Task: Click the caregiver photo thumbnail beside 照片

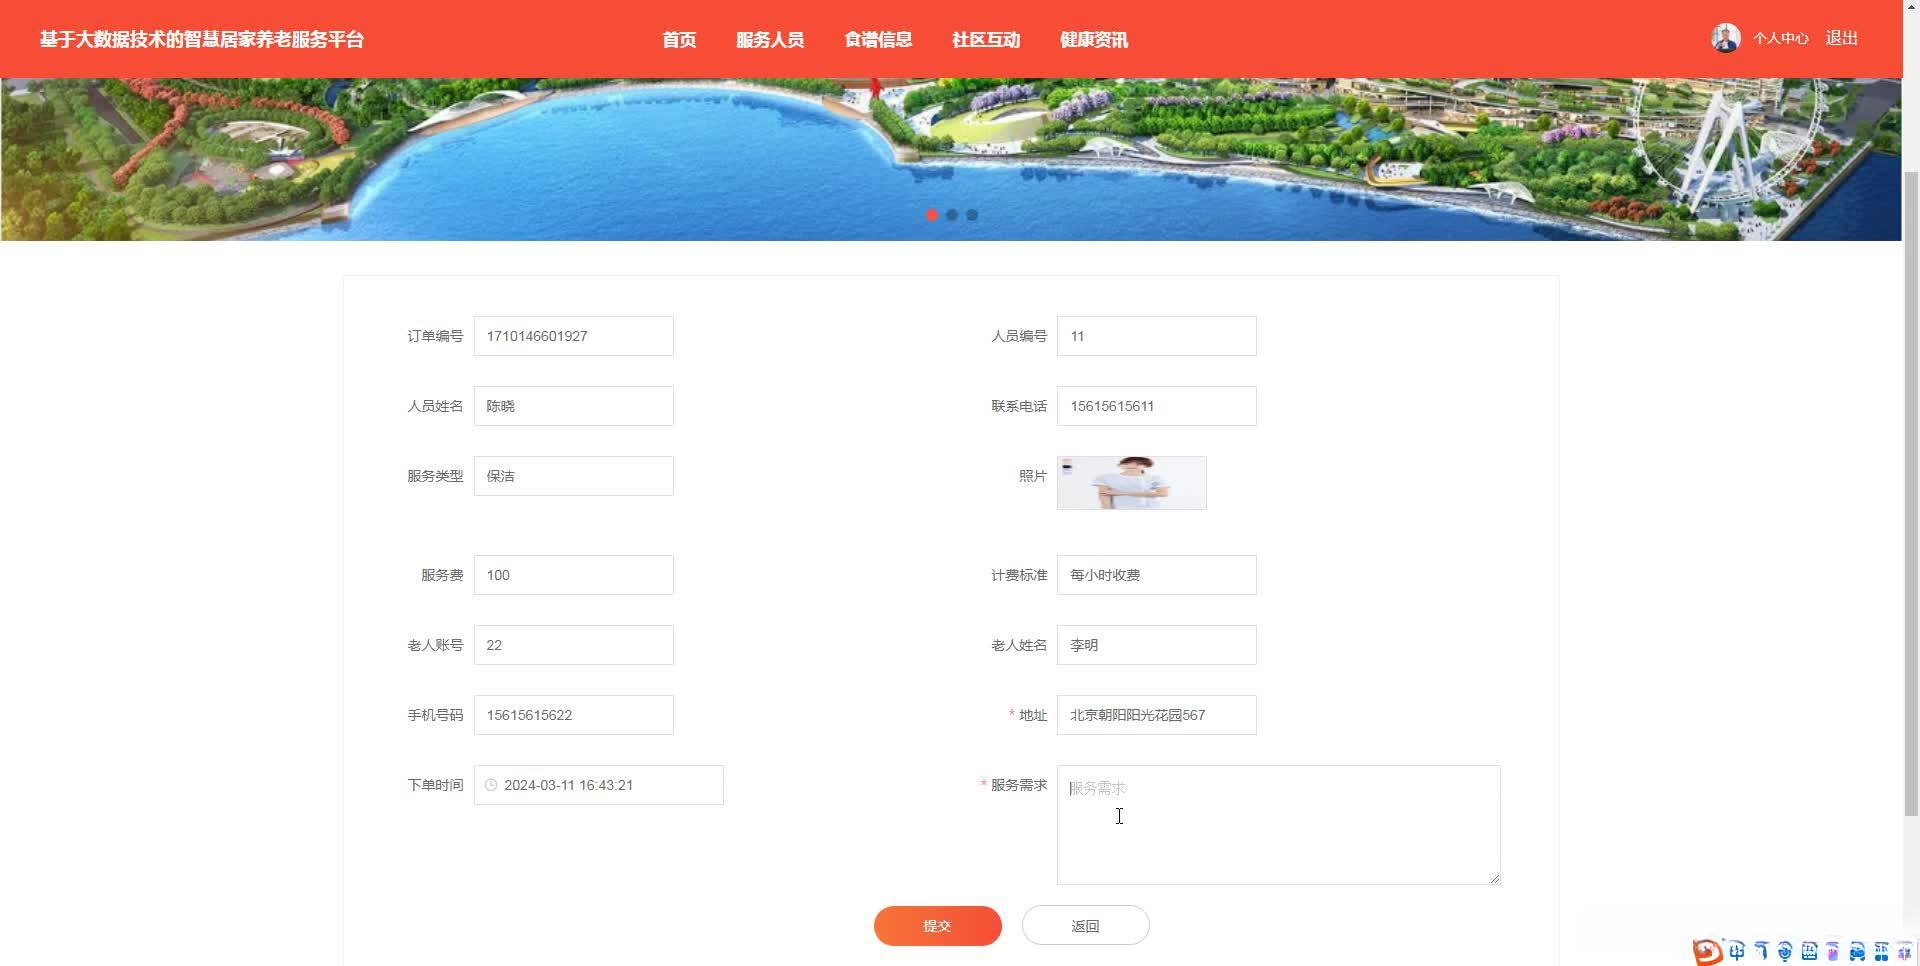Action: (1131, 482)
